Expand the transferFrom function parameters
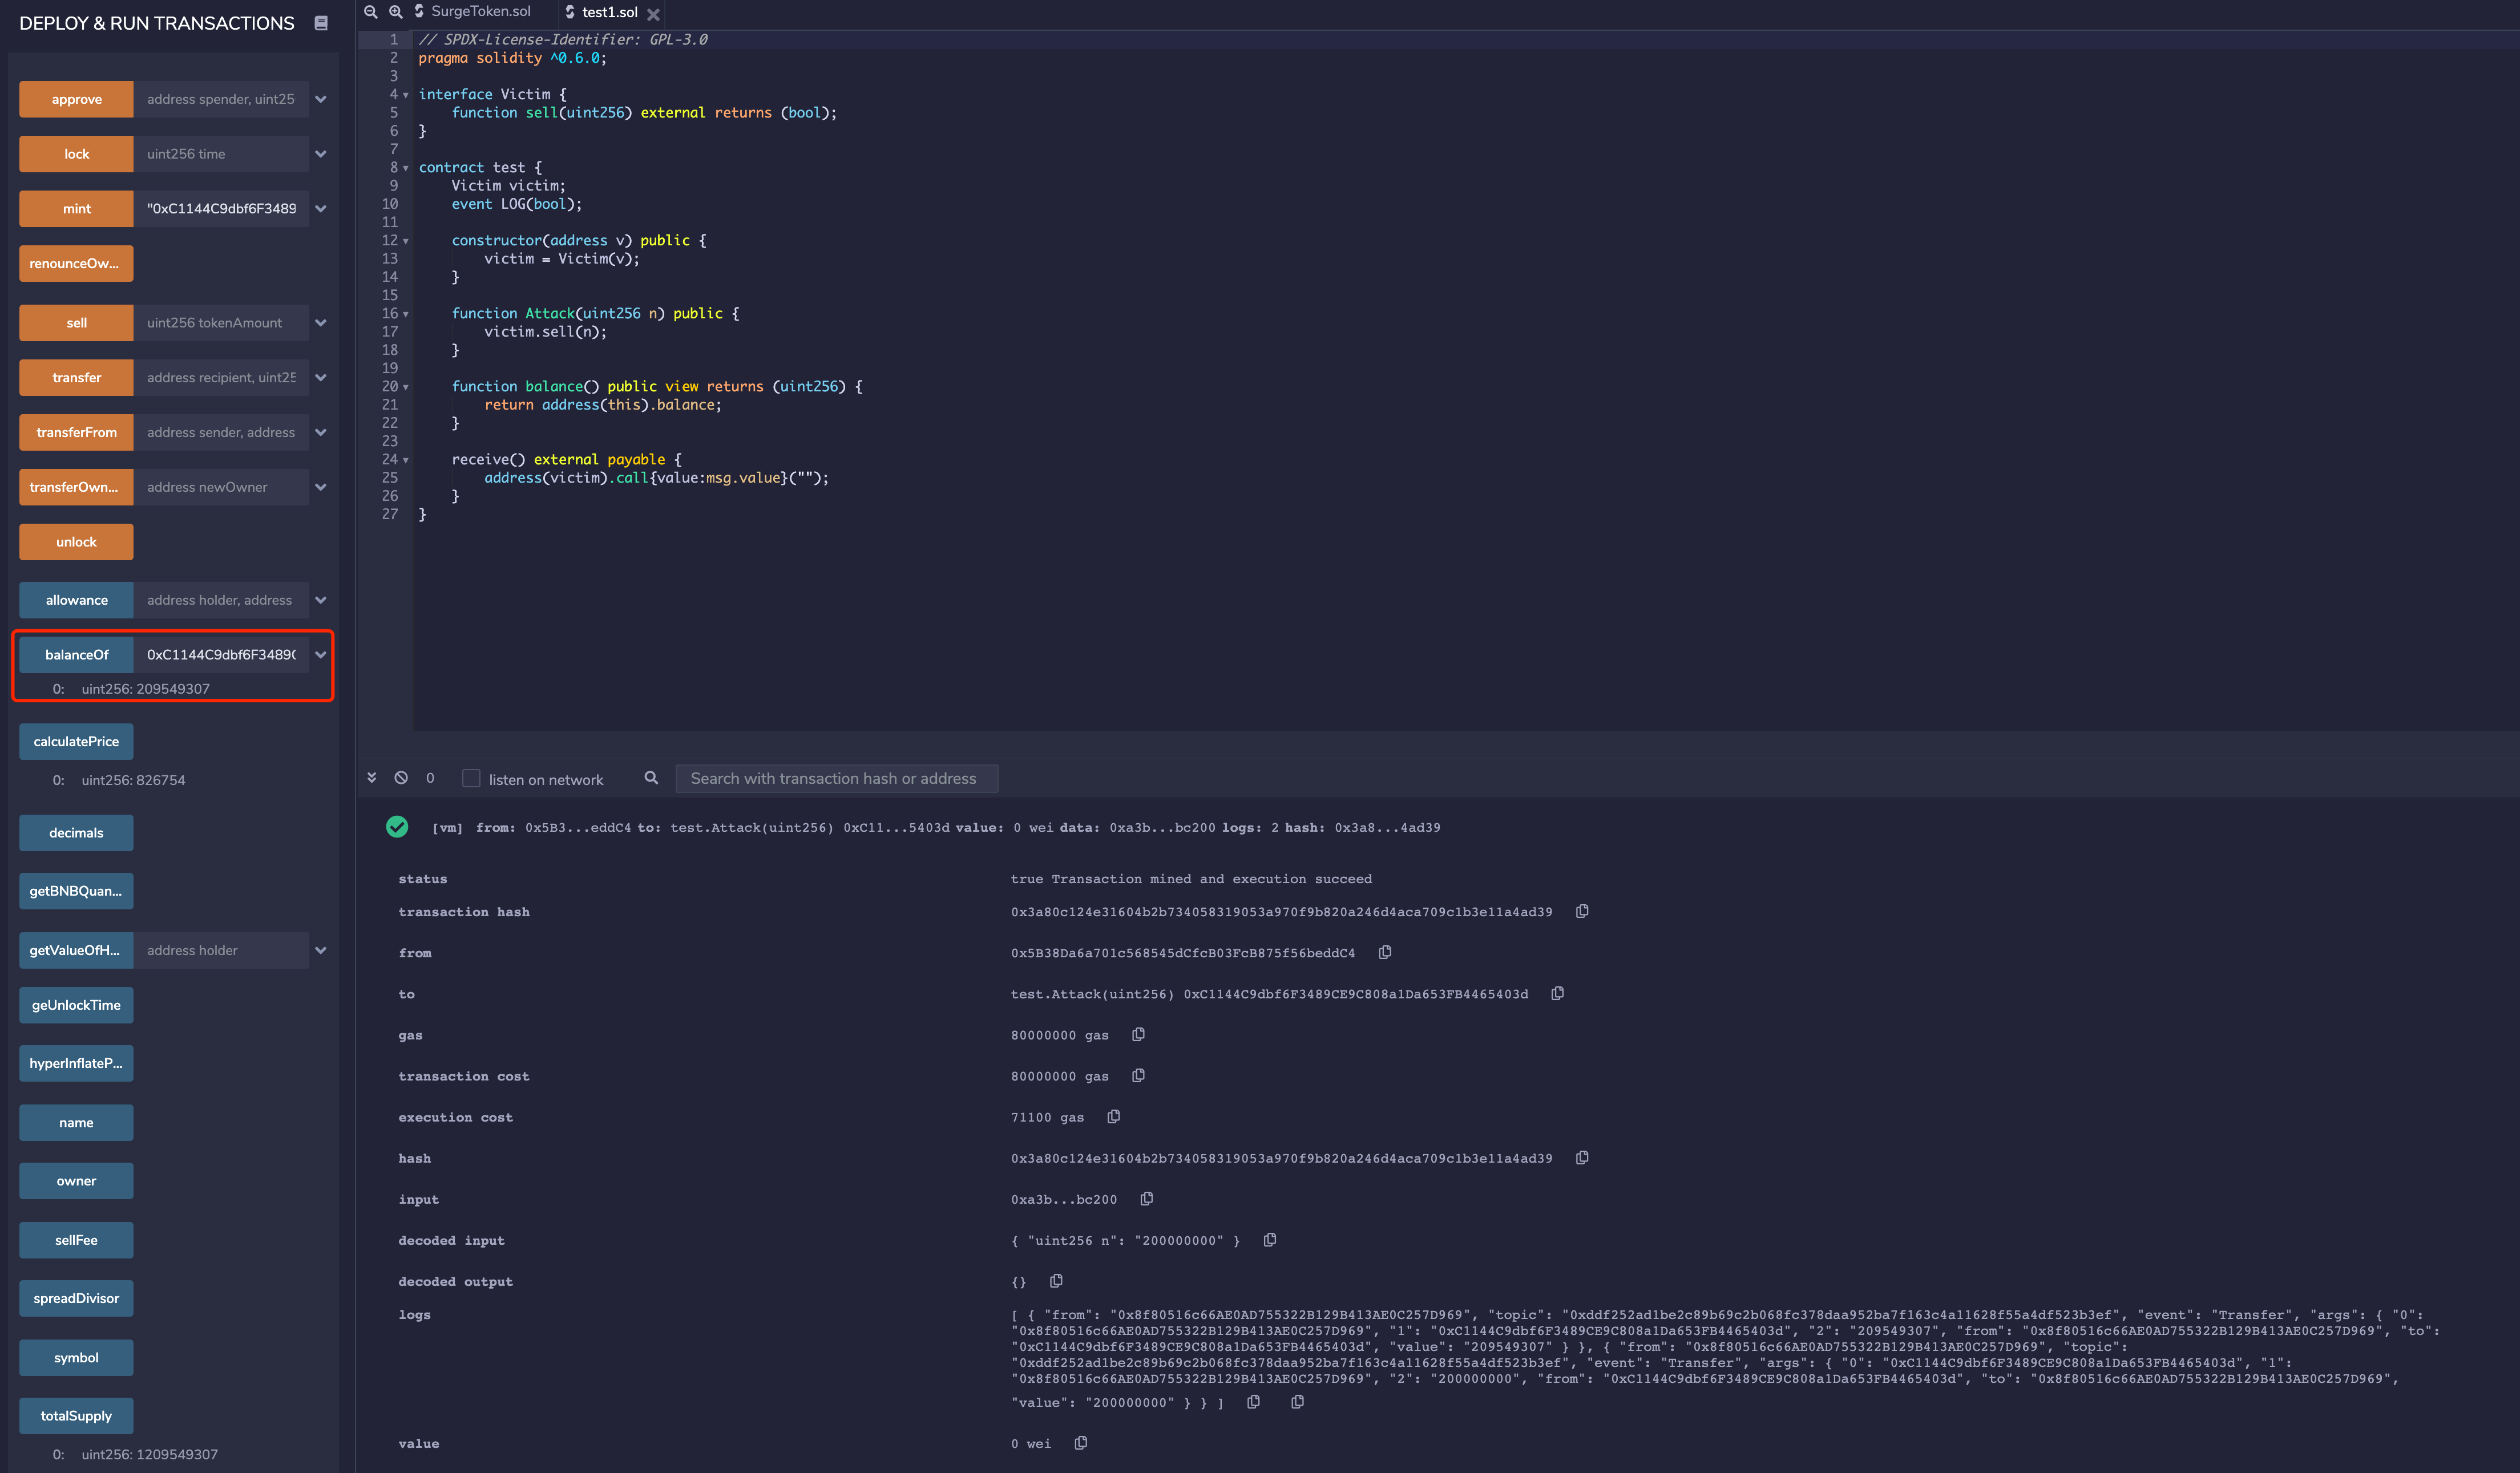The height and width of the screenshot is (1473, 2520). pyautogui.click(x=321, y=432)
